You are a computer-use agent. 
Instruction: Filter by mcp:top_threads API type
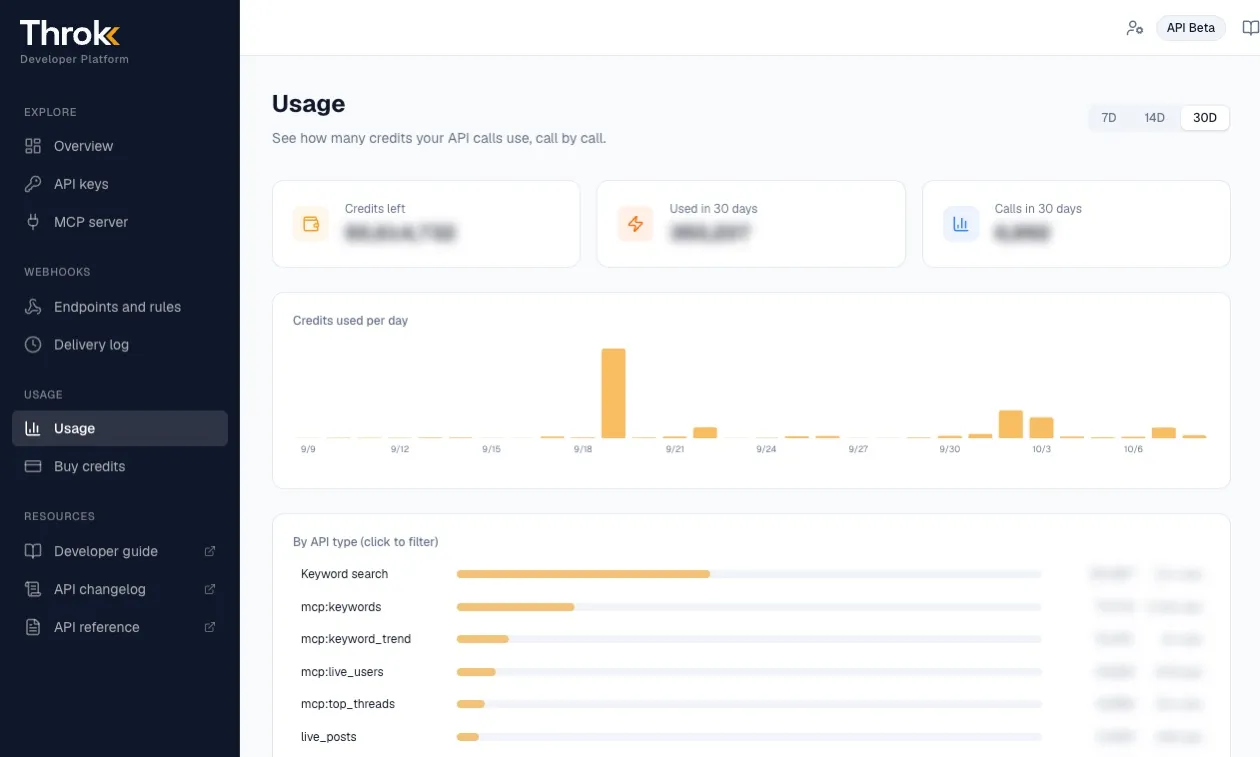[x=750, y=704]
